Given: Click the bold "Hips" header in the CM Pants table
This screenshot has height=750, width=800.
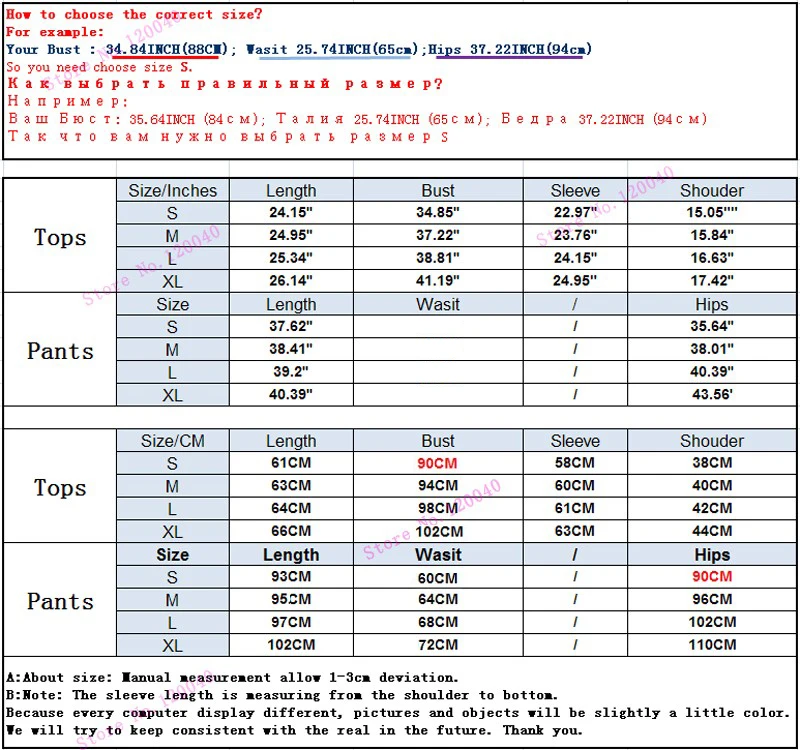Looking at the screenshot, I should click(712, 555).
